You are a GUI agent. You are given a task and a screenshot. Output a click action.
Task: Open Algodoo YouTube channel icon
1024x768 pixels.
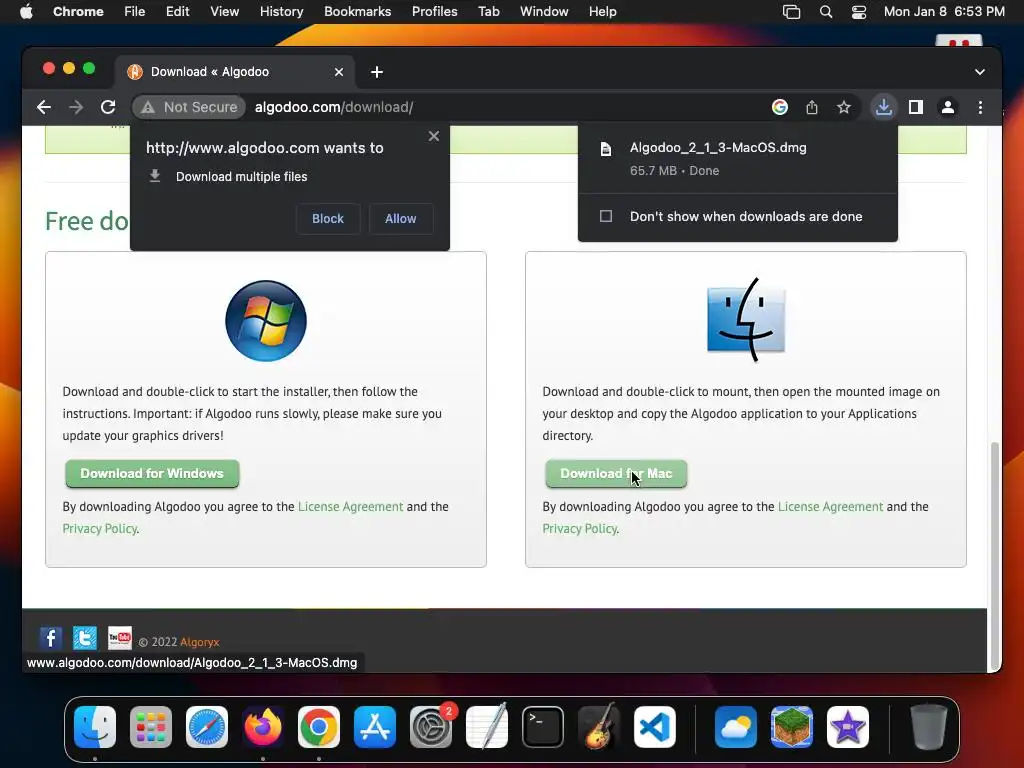[x=120, y=638]
